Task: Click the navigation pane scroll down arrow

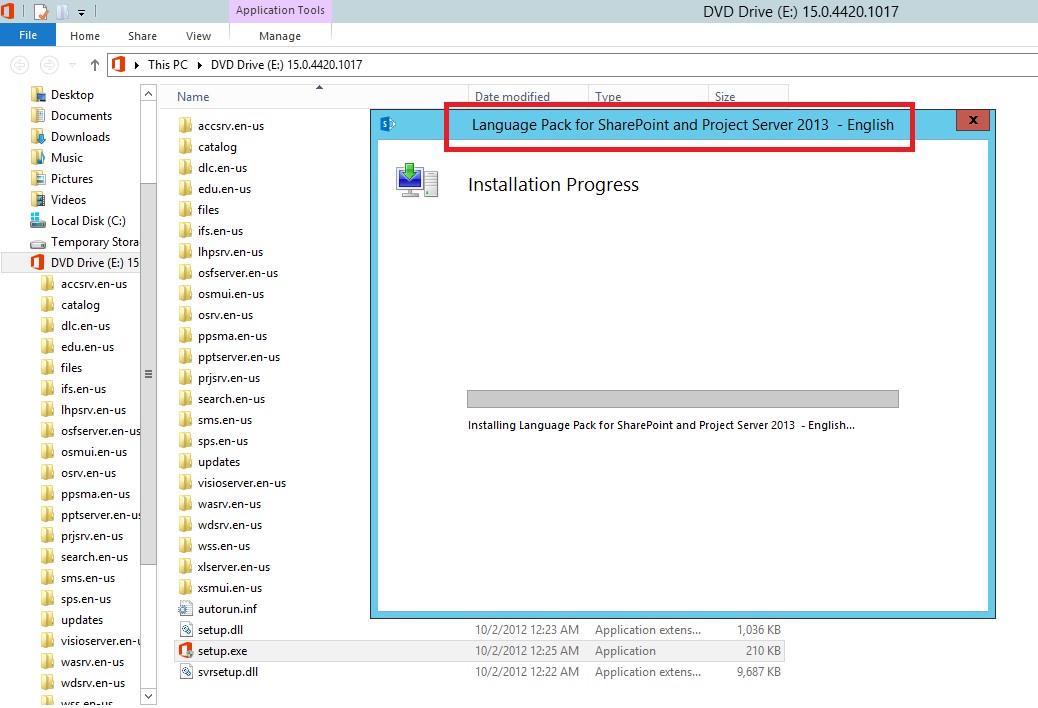Action: point(149,696)
